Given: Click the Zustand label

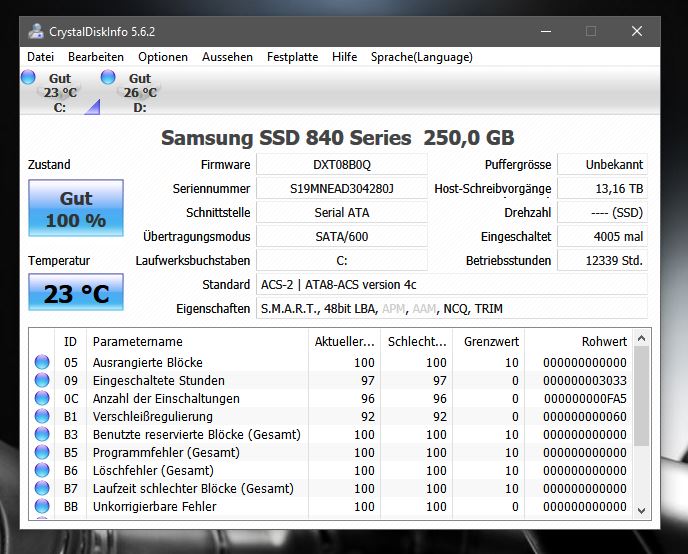Looking at the screenshot, I should point(49,164).
